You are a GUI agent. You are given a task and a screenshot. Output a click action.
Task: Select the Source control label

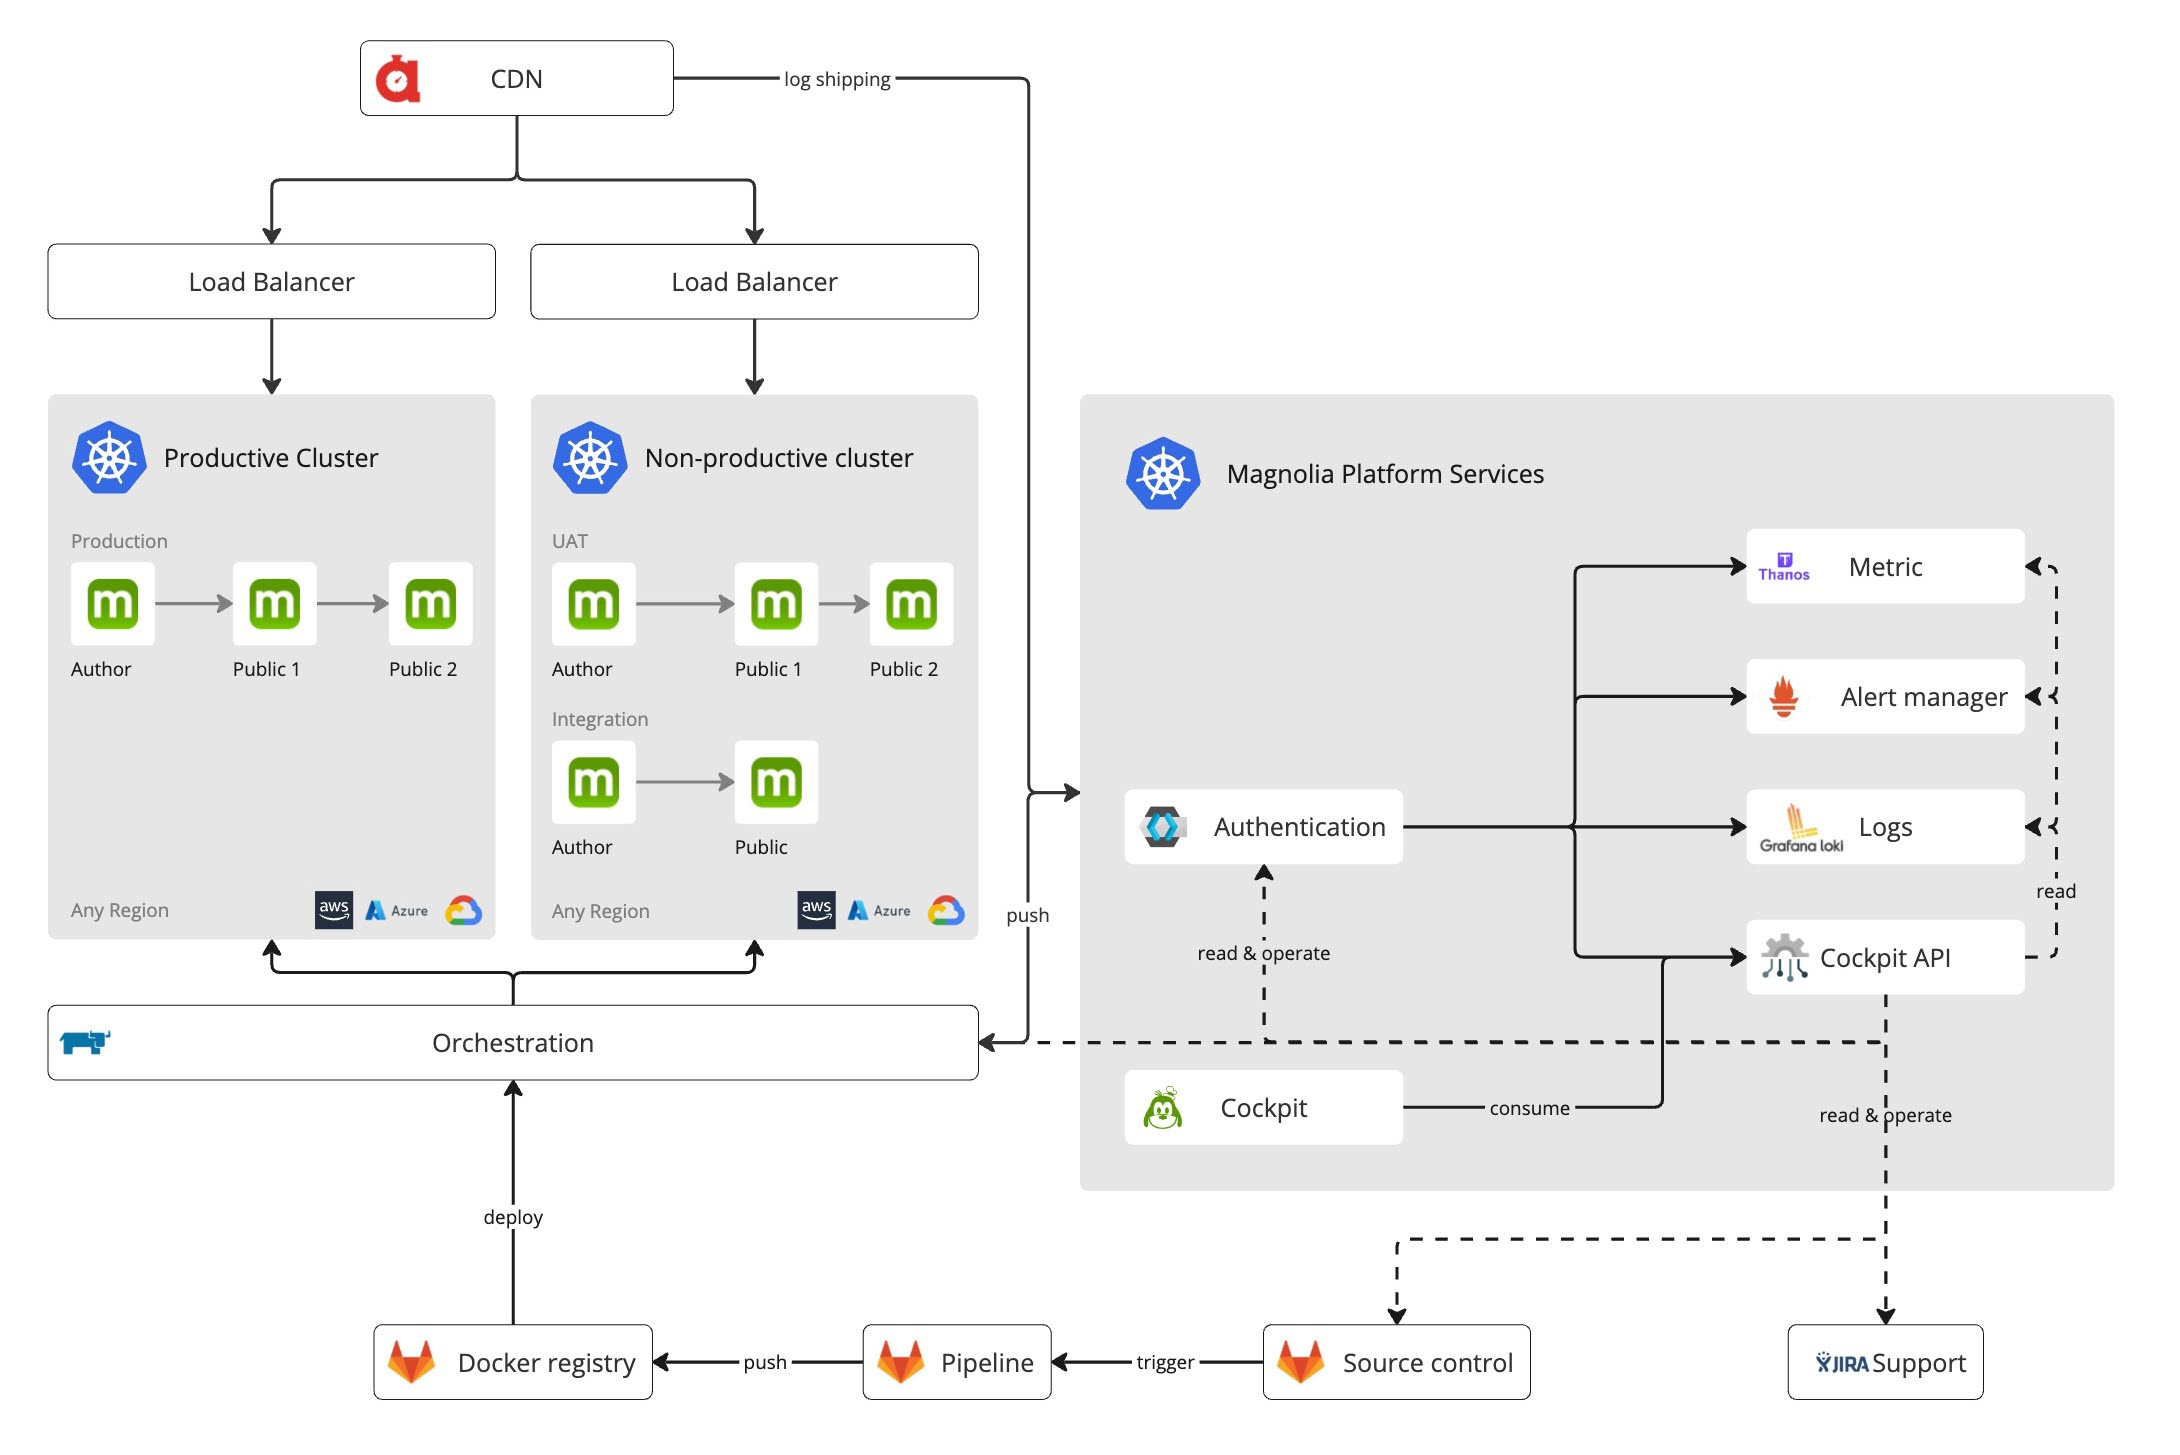click(x=1427, y=1363)
